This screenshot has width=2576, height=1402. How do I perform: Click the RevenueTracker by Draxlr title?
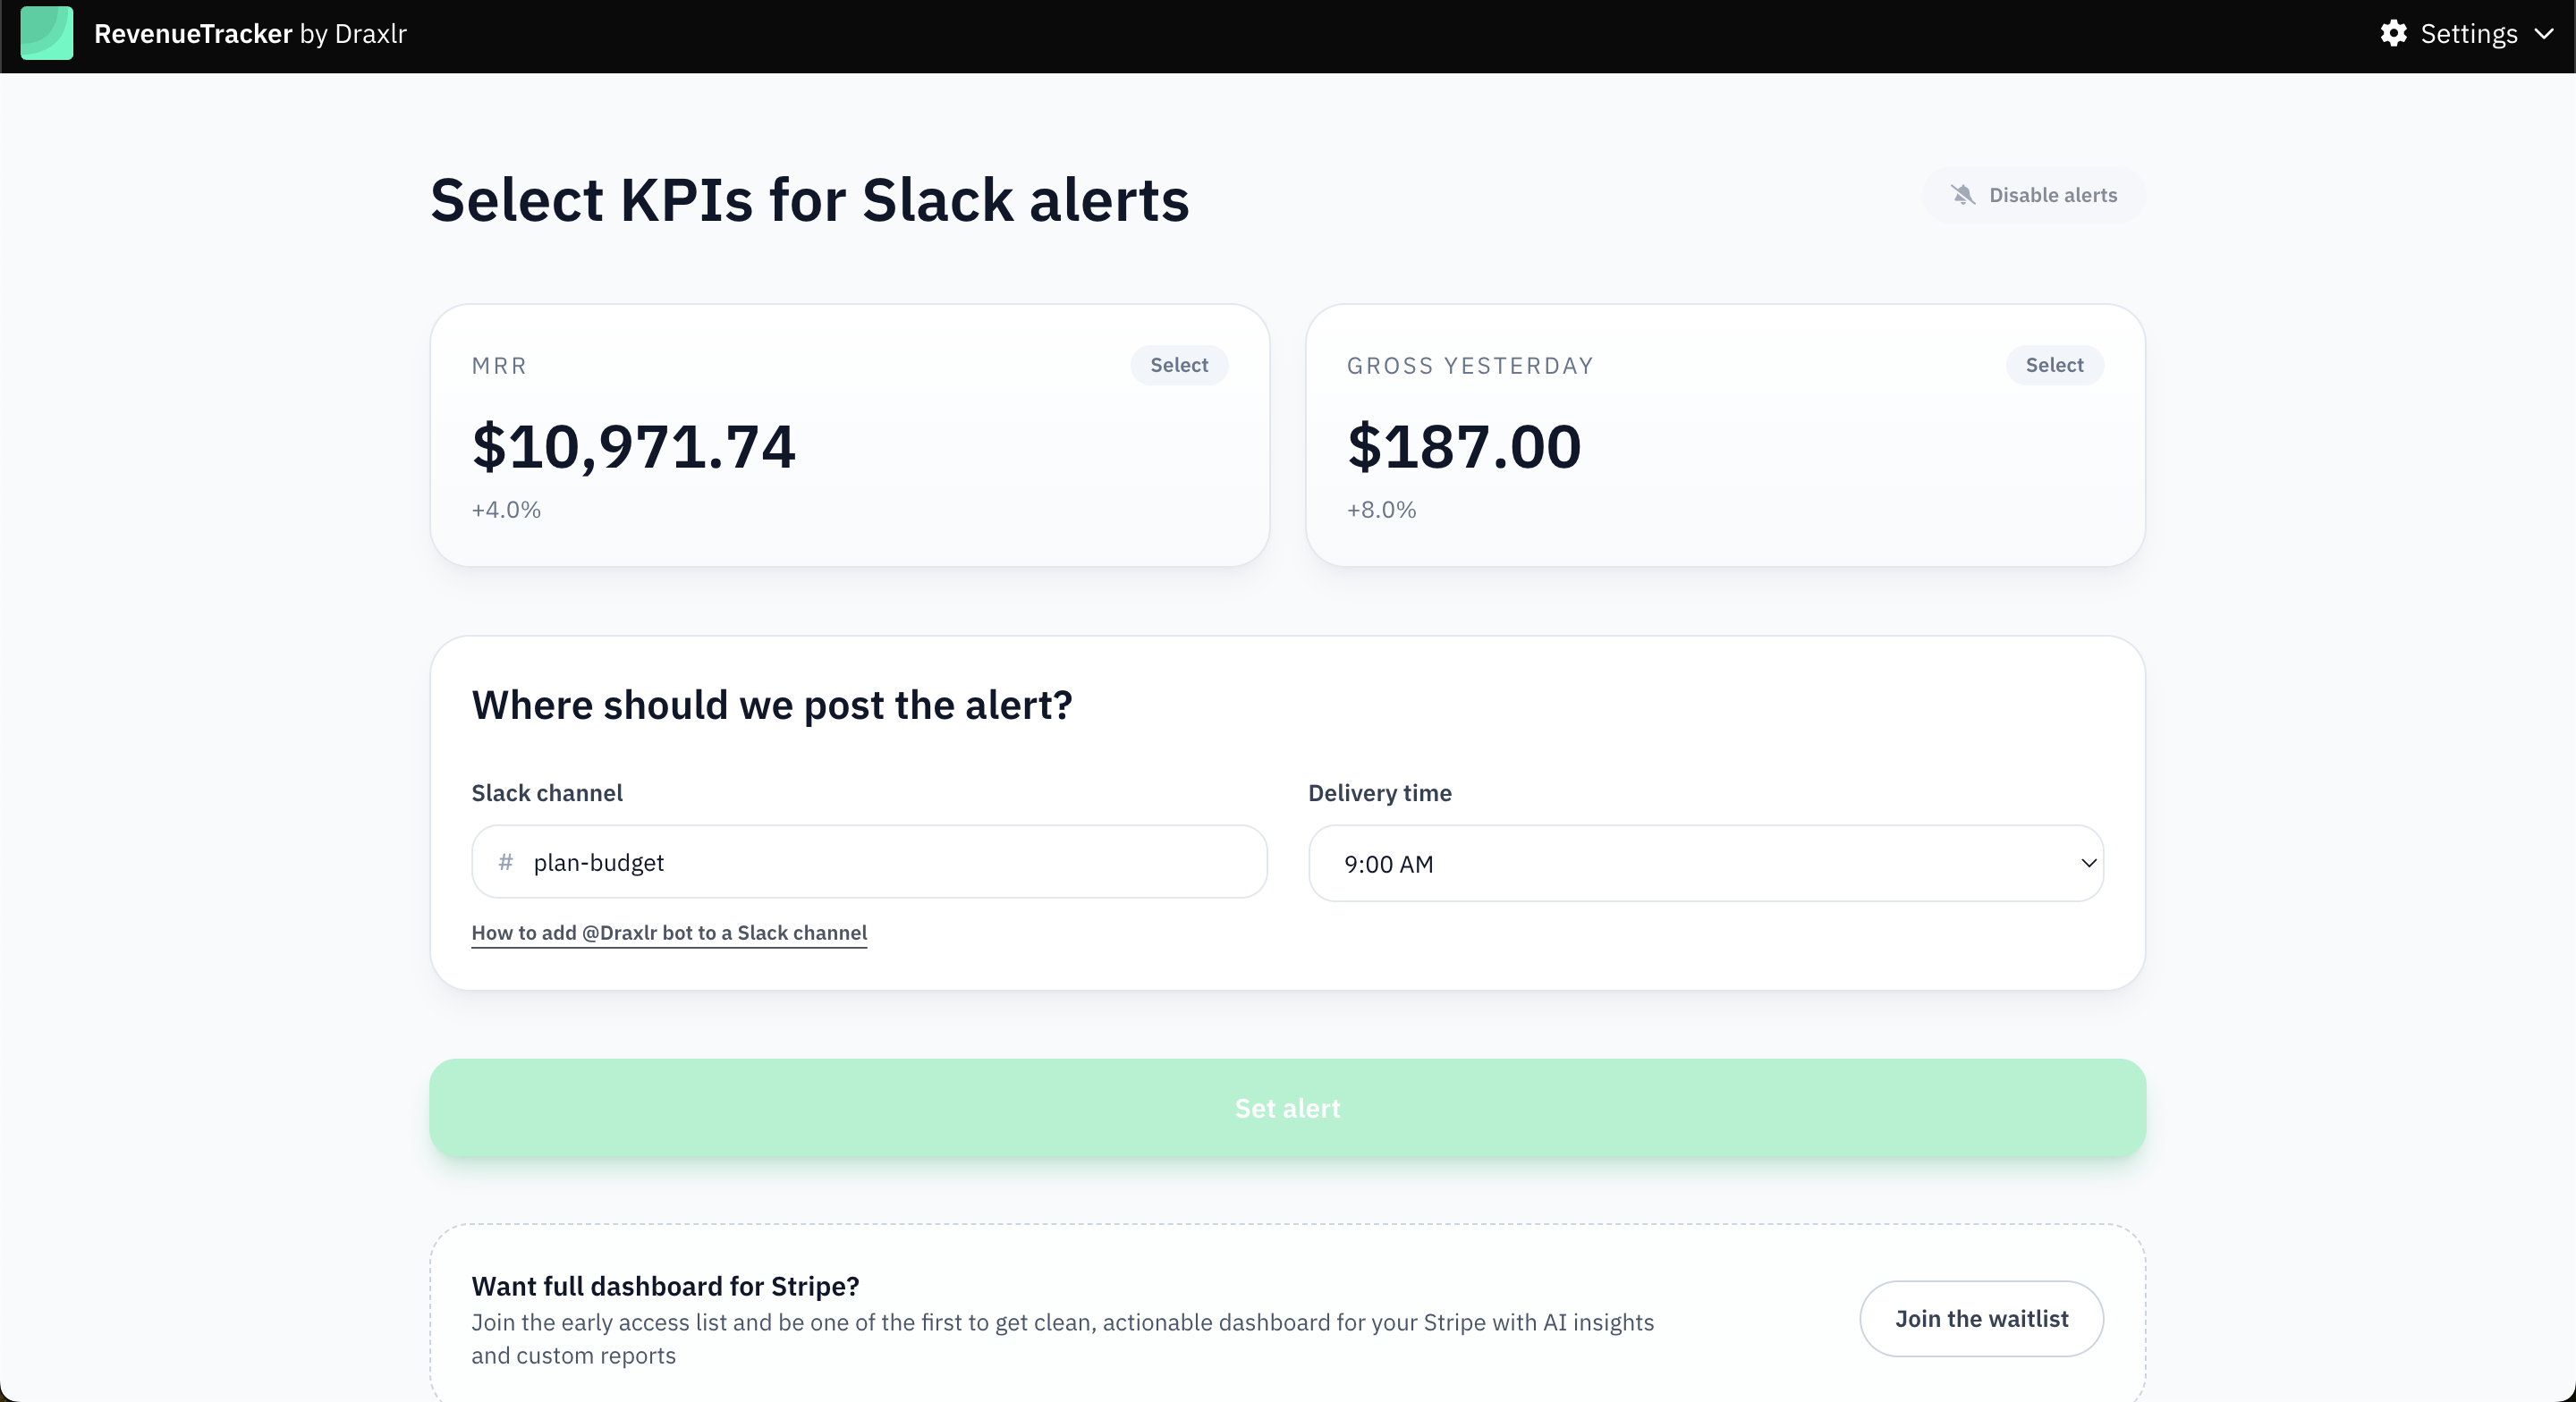[250, 34]
